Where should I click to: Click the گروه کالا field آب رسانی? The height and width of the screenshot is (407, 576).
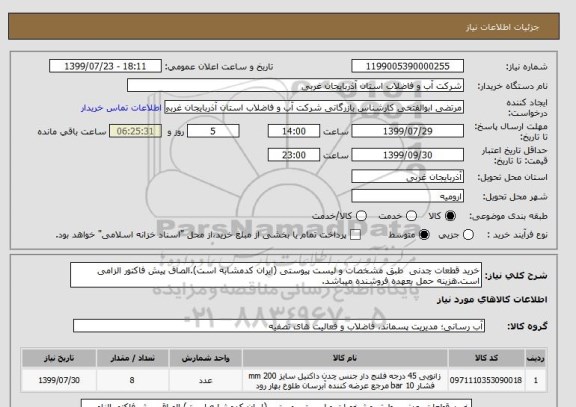[279, 326]
